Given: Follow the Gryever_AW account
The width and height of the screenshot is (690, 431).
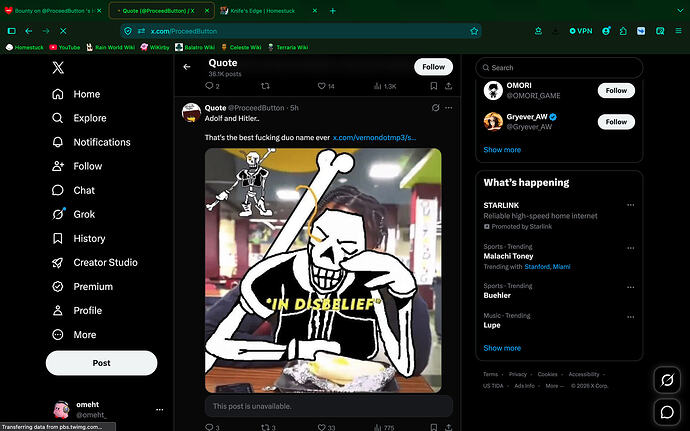Looking at the screenshot, I should pos(616,122).
